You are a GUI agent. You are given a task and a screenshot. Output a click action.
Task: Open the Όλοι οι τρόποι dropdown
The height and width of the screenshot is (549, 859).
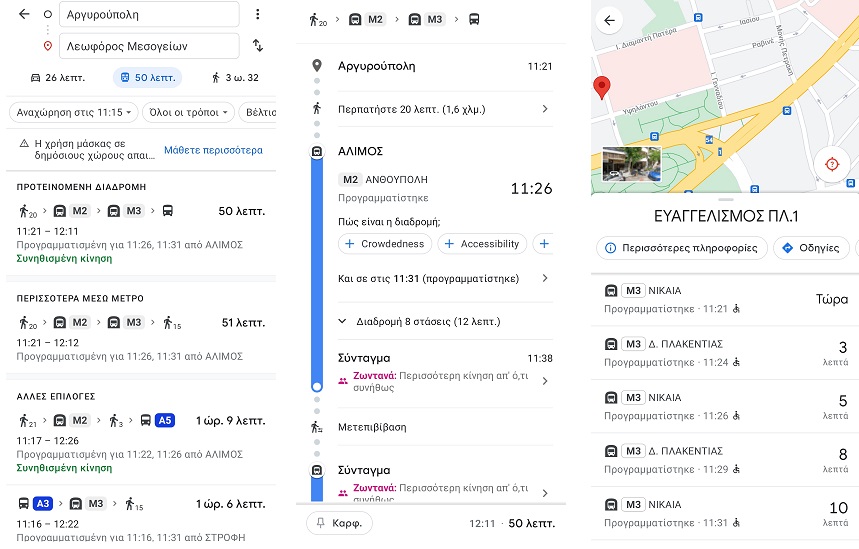(x=188, y=112)
